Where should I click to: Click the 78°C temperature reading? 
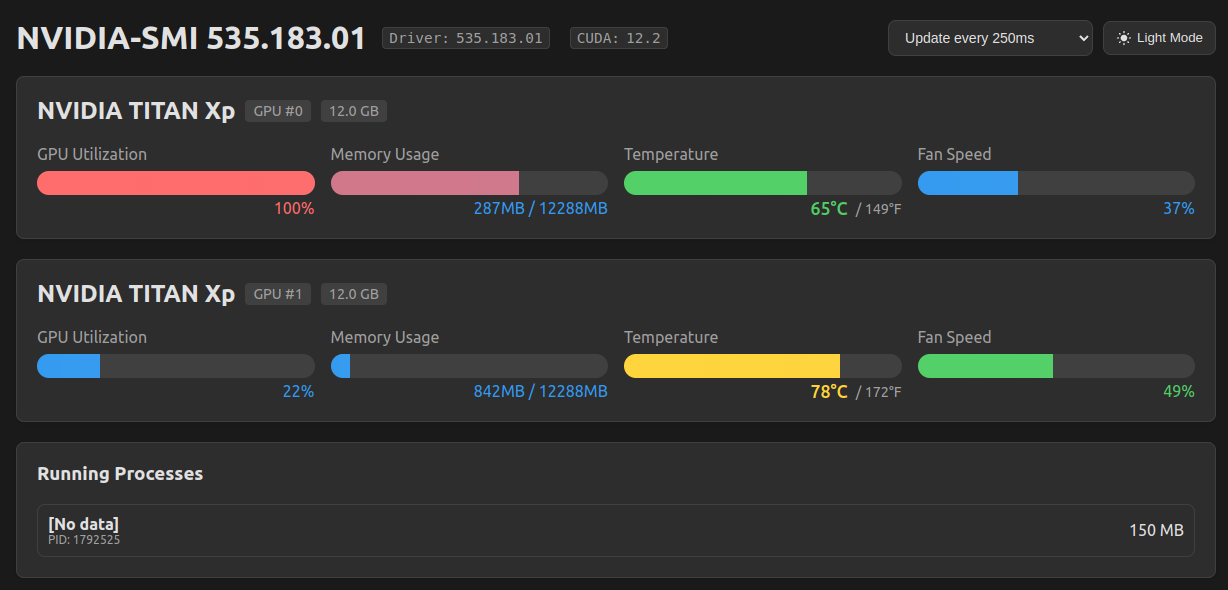[x=829, y=391]
